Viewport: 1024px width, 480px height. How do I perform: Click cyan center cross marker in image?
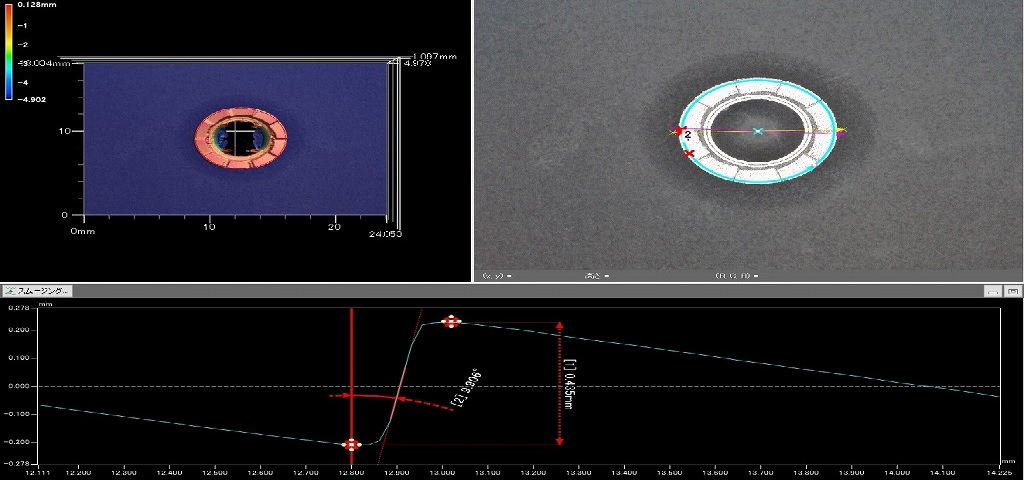(x=758, y=131)
